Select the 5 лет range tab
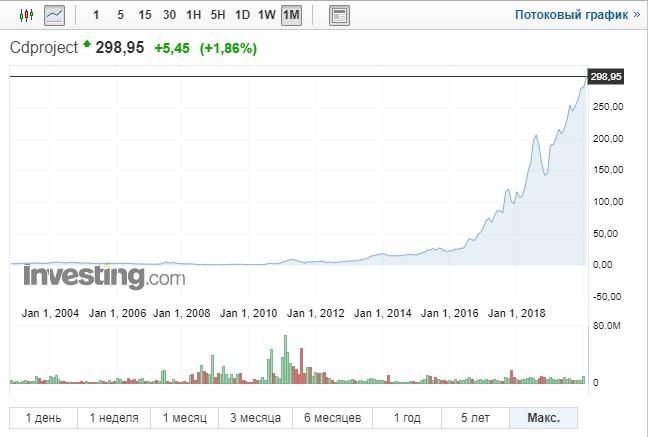Image resolution: width=648 pixels, height=437 pixels. point(476,418)
